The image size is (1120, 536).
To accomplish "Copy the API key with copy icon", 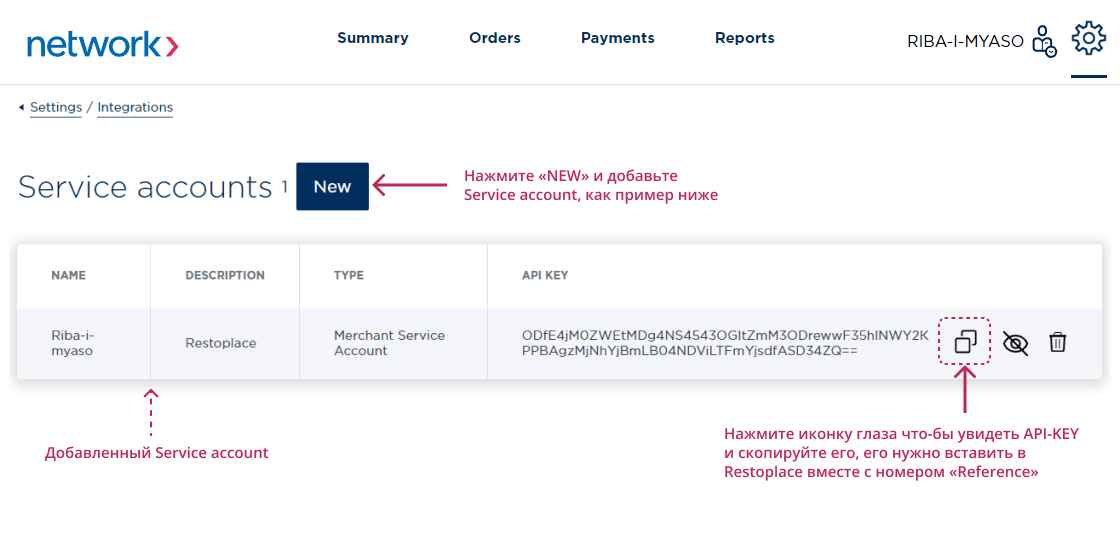I will pyautogui.click(x=965, y=342).
